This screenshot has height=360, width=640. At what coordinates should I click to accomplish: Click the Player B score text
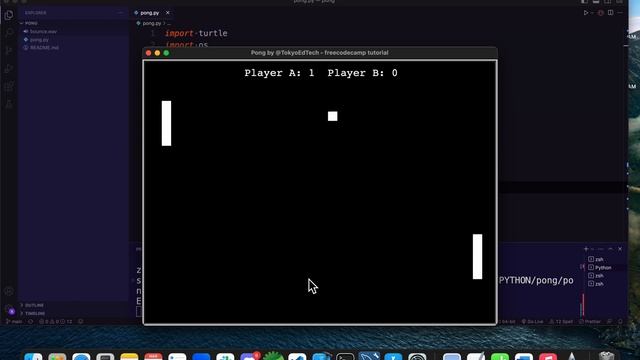(x=362, y=73)
